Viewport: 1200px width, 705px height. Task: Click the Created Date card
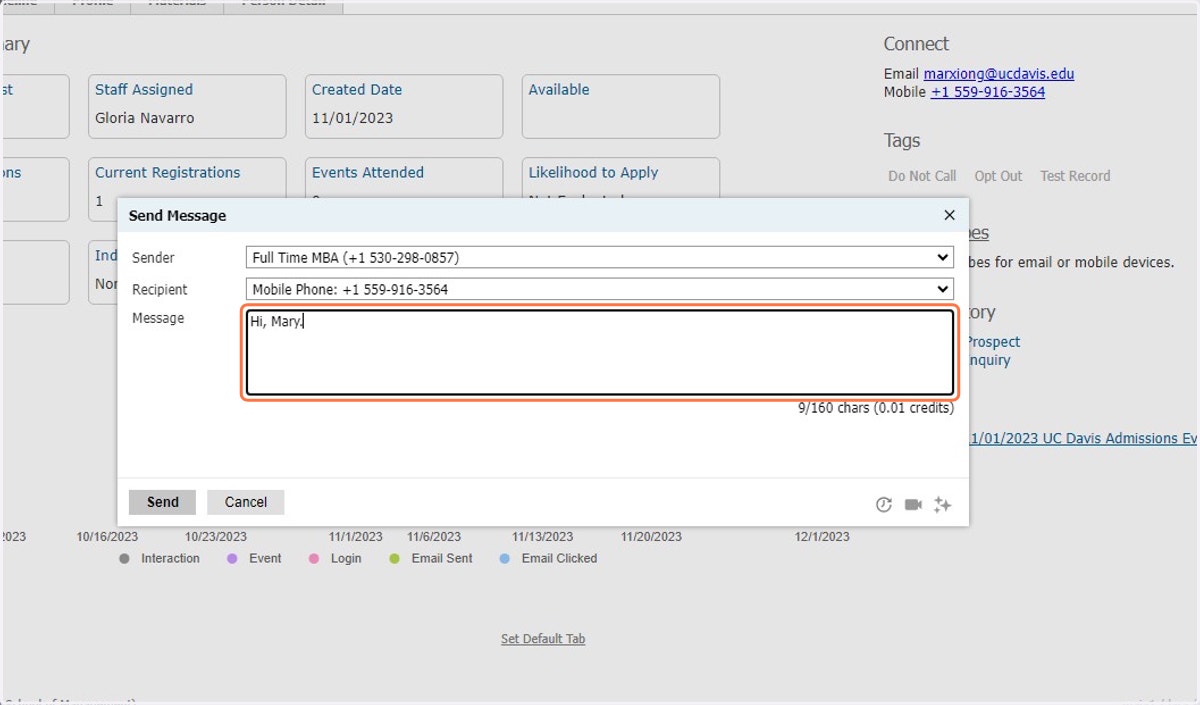tap(404, 106)
